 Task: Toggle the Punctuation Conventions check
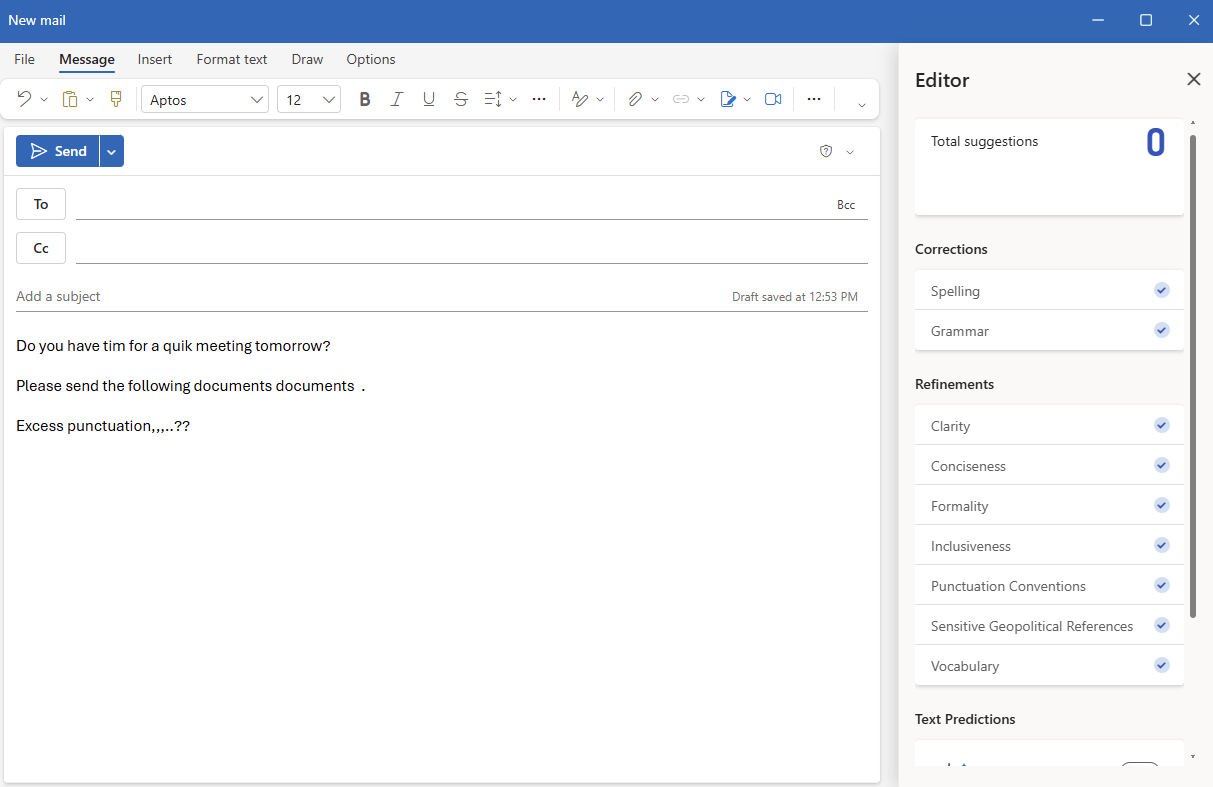tap(1161, 585)
